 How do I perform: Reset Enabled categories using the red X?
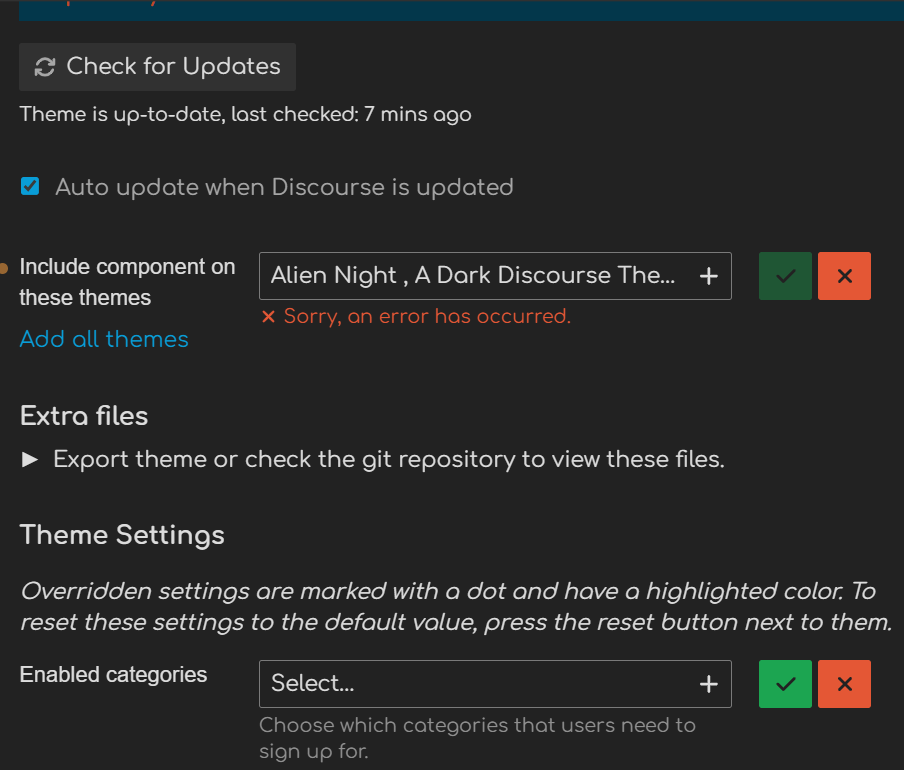pos(844,684)
